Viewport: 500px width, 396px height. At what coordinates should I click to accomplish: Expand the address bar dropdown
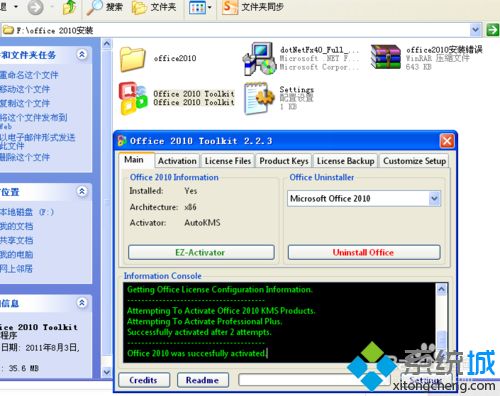(x=476, y=30)
